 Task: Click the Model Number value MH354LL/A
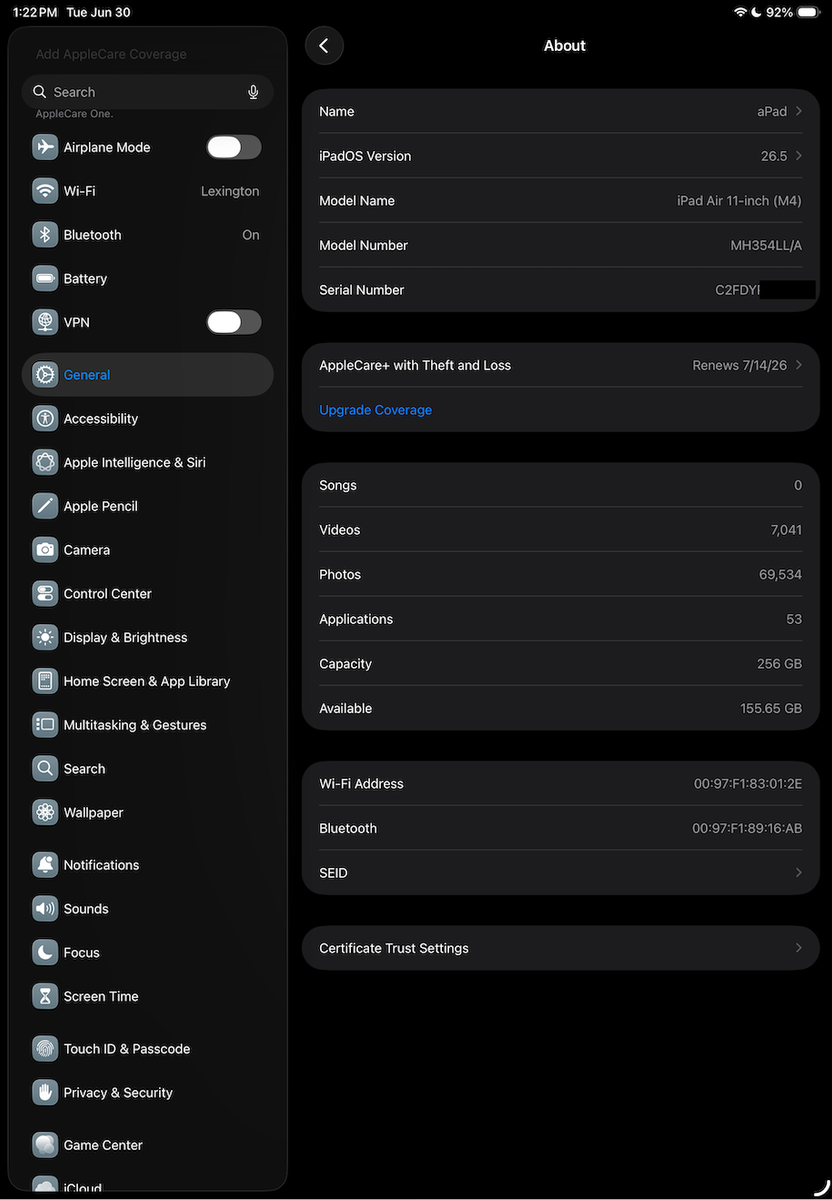(x=766, y=245)
